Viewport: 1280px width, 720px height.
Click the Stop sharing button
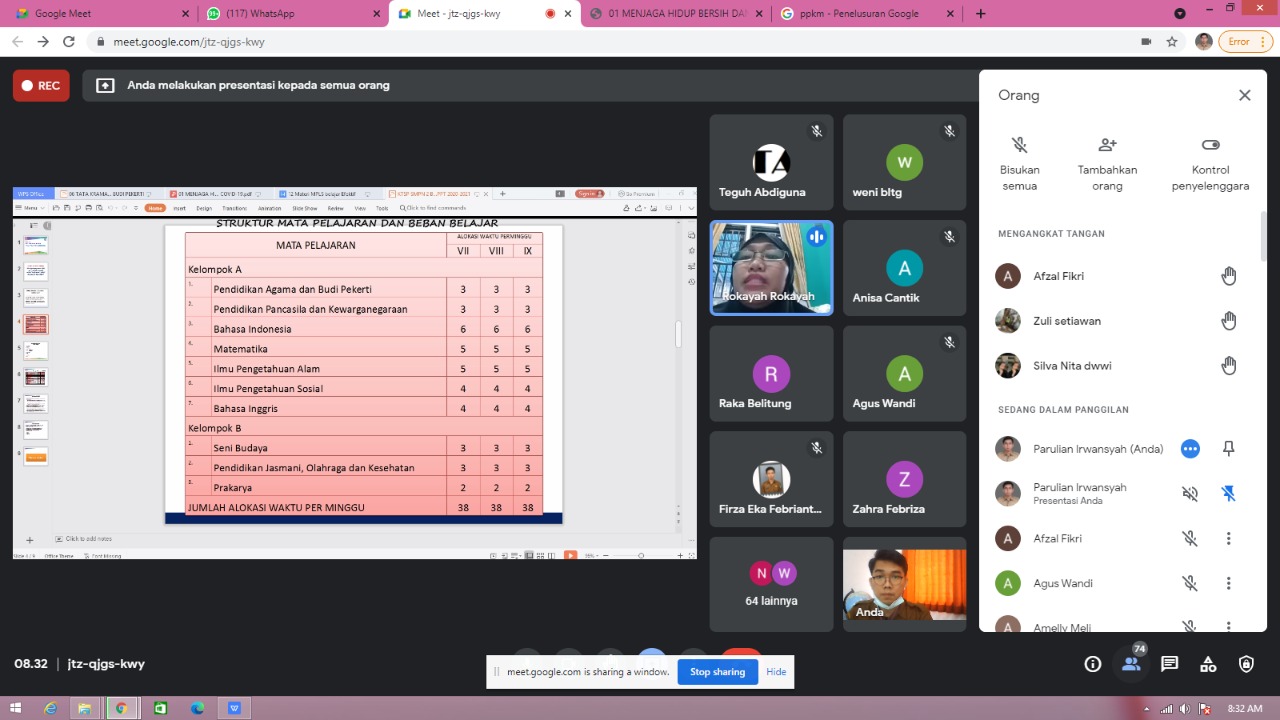717,672
